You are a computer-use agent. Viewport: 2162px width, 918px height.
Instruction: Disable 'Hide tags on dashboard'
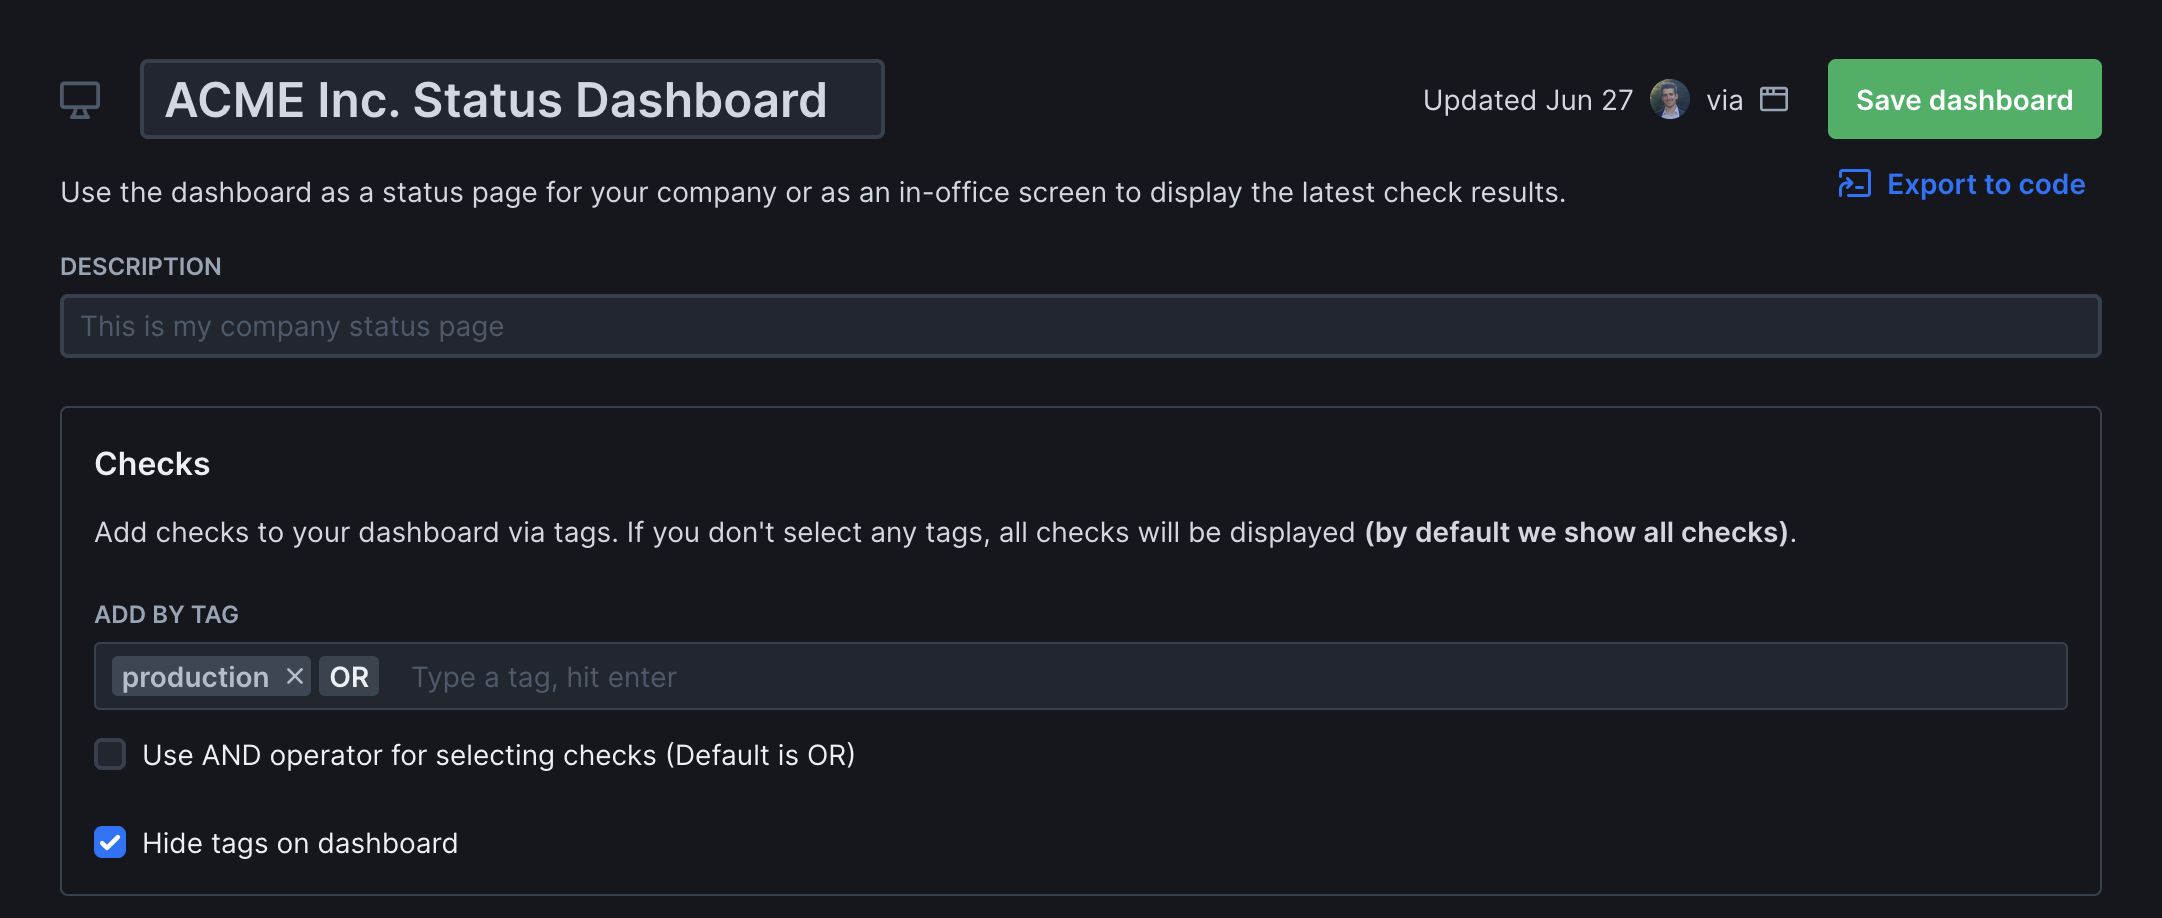pos(110,843)
